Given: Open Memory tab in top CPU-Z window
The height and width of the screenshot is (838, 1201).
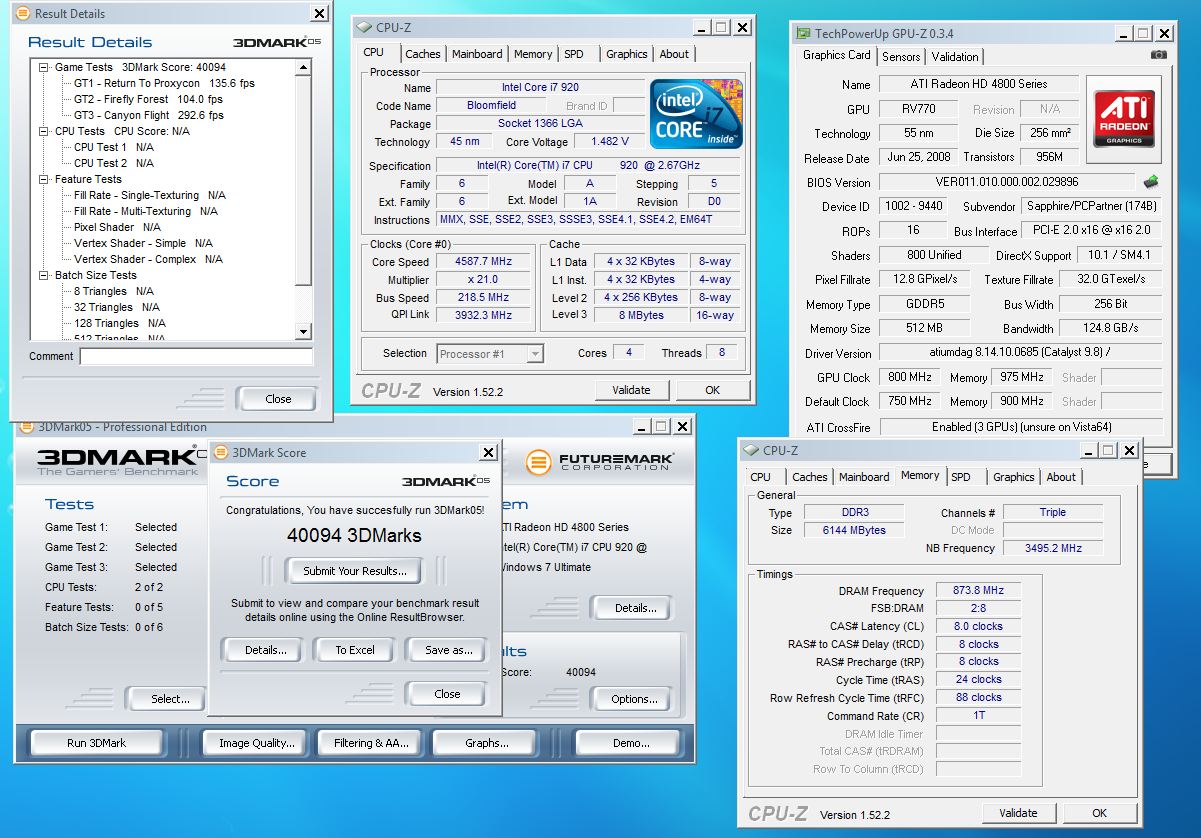Looking at the screenshot, I should click(533, 54).
